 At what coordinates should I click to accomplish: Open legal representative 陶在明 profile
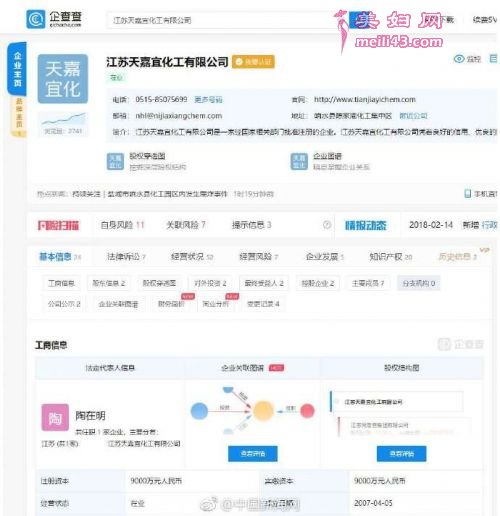(x=90, y=416)
